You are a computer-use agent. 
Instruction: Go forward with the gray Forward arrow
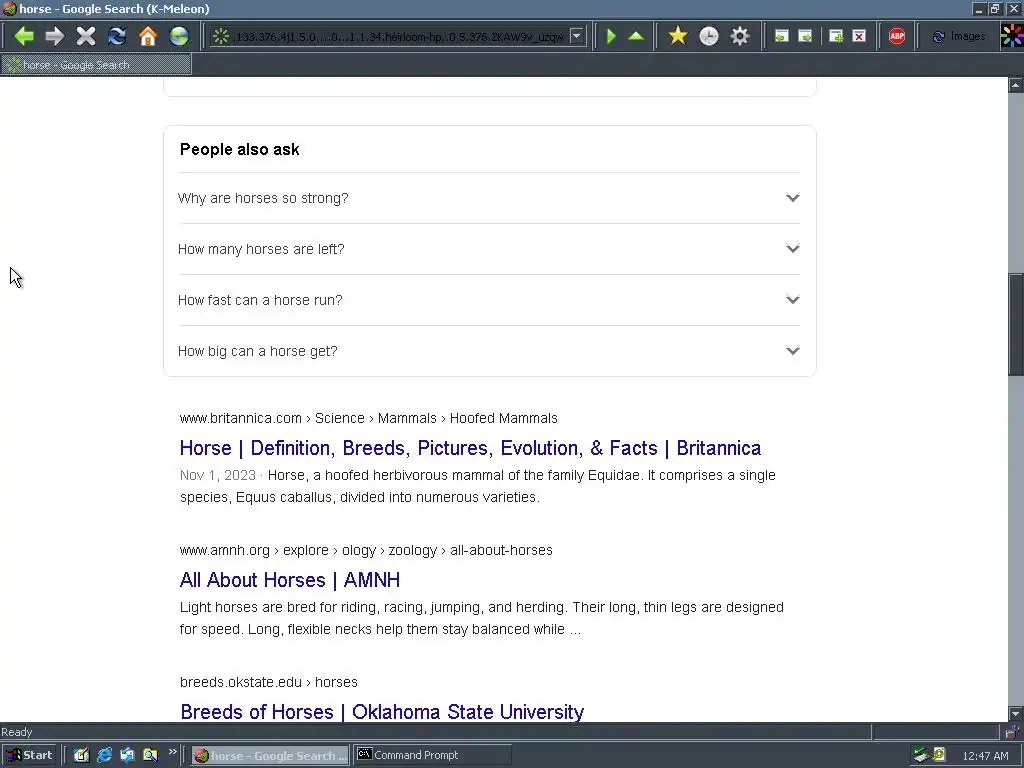pyautogui.click(x=55, y=36)
